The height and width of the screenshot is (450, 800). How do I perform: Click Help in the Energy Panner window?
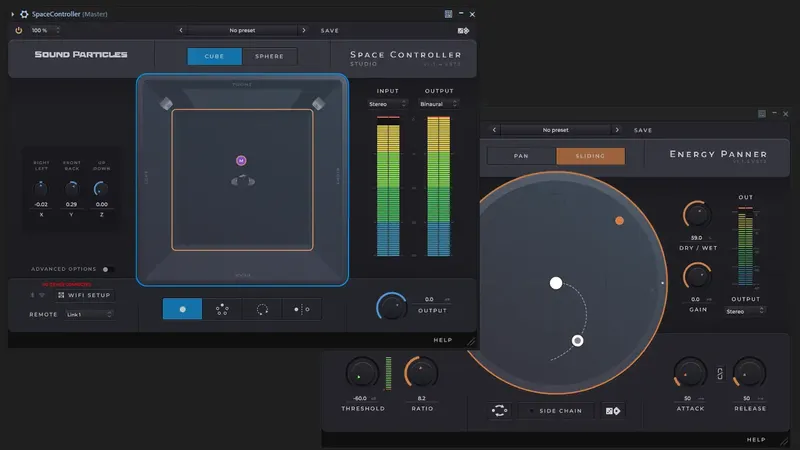pos(756,440)
